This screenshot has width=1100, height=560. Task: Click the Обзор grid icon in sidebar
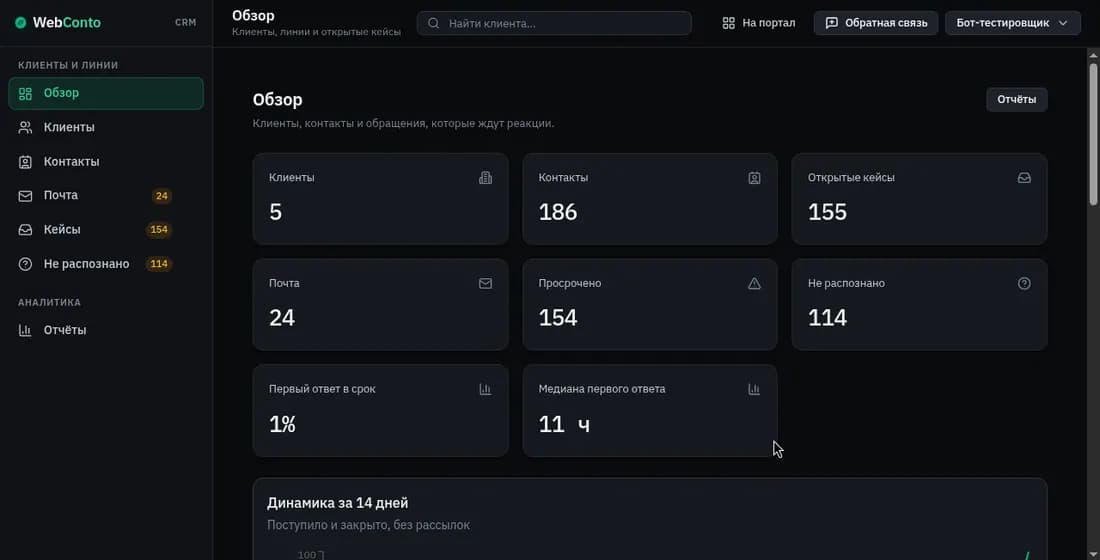click(25, 93)
